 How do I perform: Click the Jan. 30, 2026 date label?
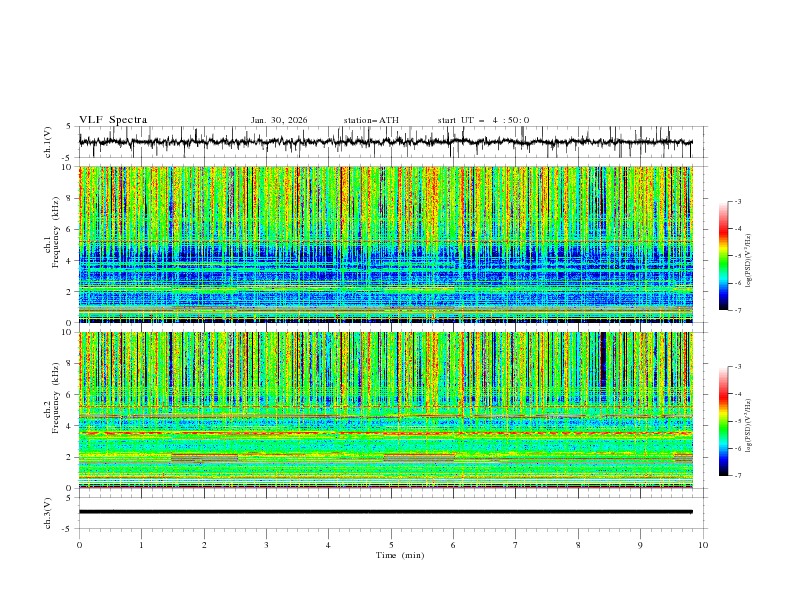[x=279, y=120]
